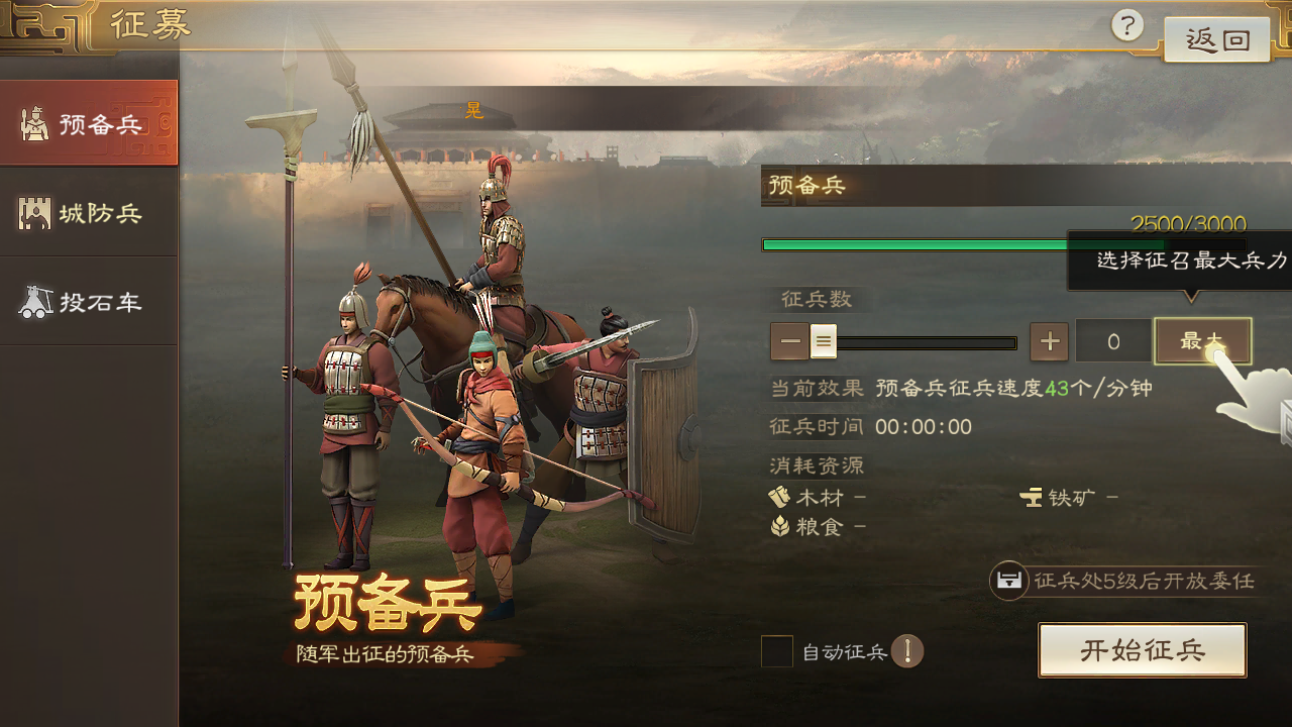Image resolution: width=1292 pixels, height=727 pixels.
Task: Click the delegate chest icon
Action: click(1009, 581)
